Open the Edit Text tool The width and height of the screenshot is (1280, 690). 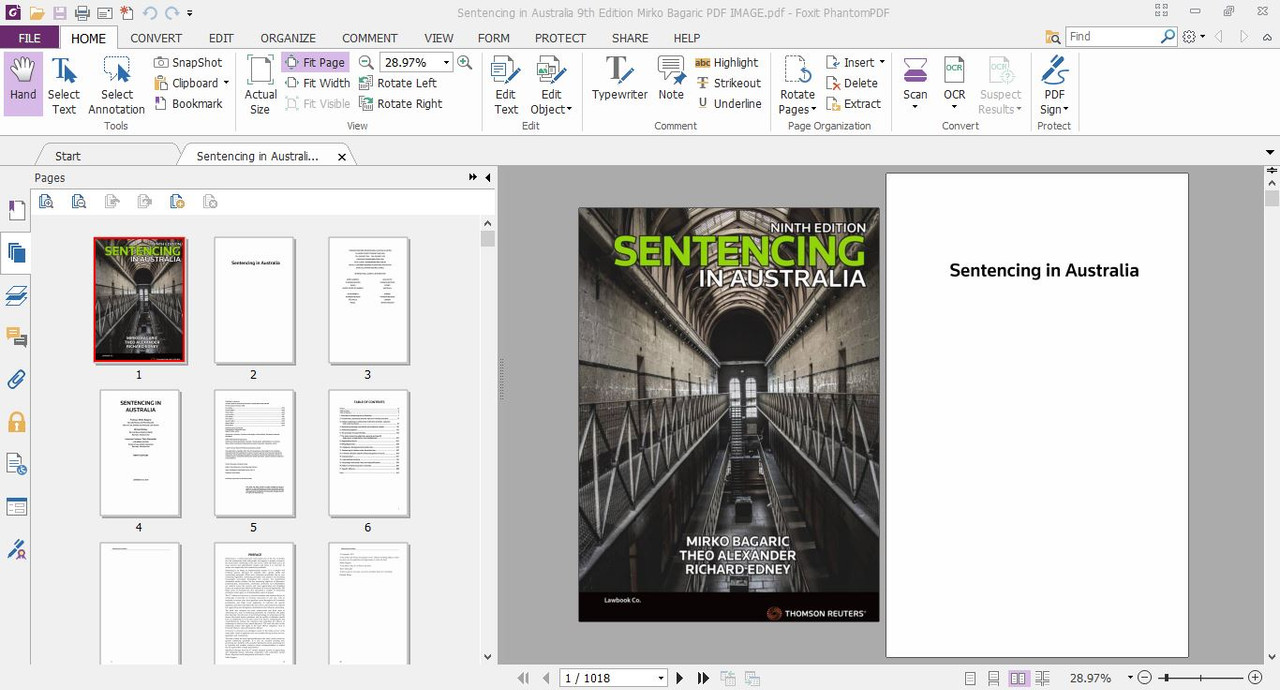pyautogui.click(x=506, y=84)
